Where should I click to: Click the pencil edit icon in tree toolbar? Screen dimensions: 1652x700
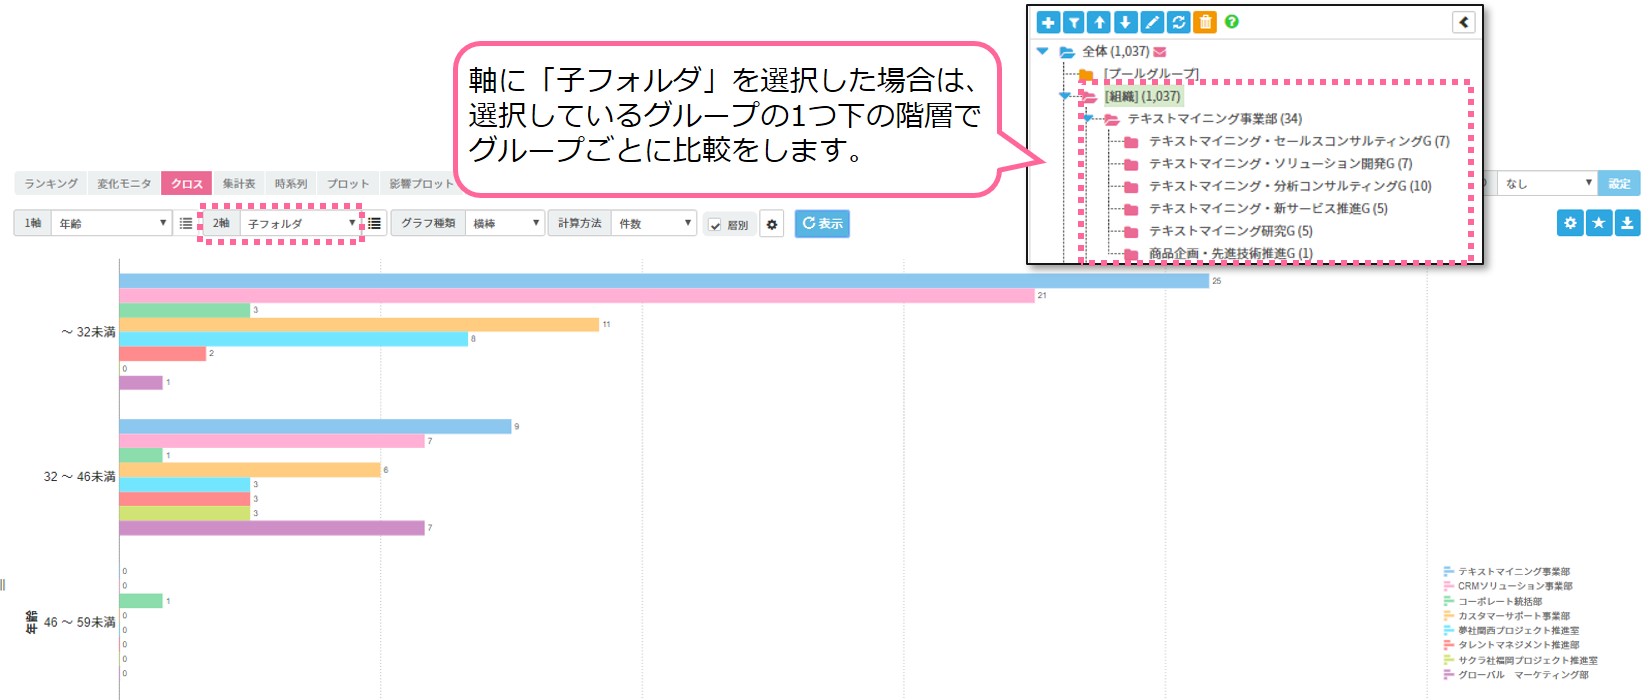1152,22
